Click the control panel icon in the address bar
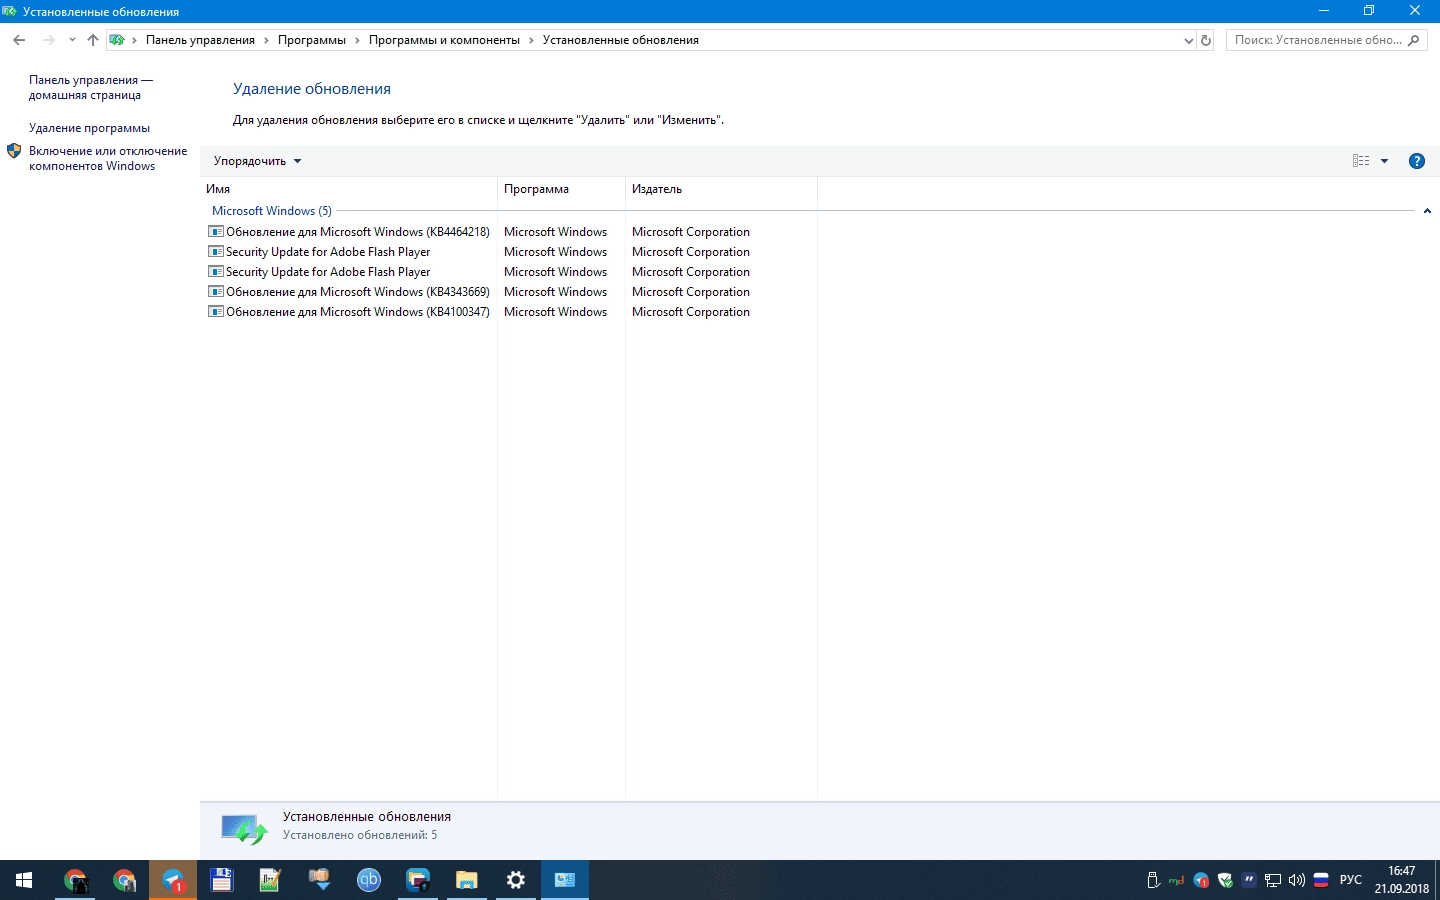Viewport: 1440px width, 900px height. click(117, 40)
